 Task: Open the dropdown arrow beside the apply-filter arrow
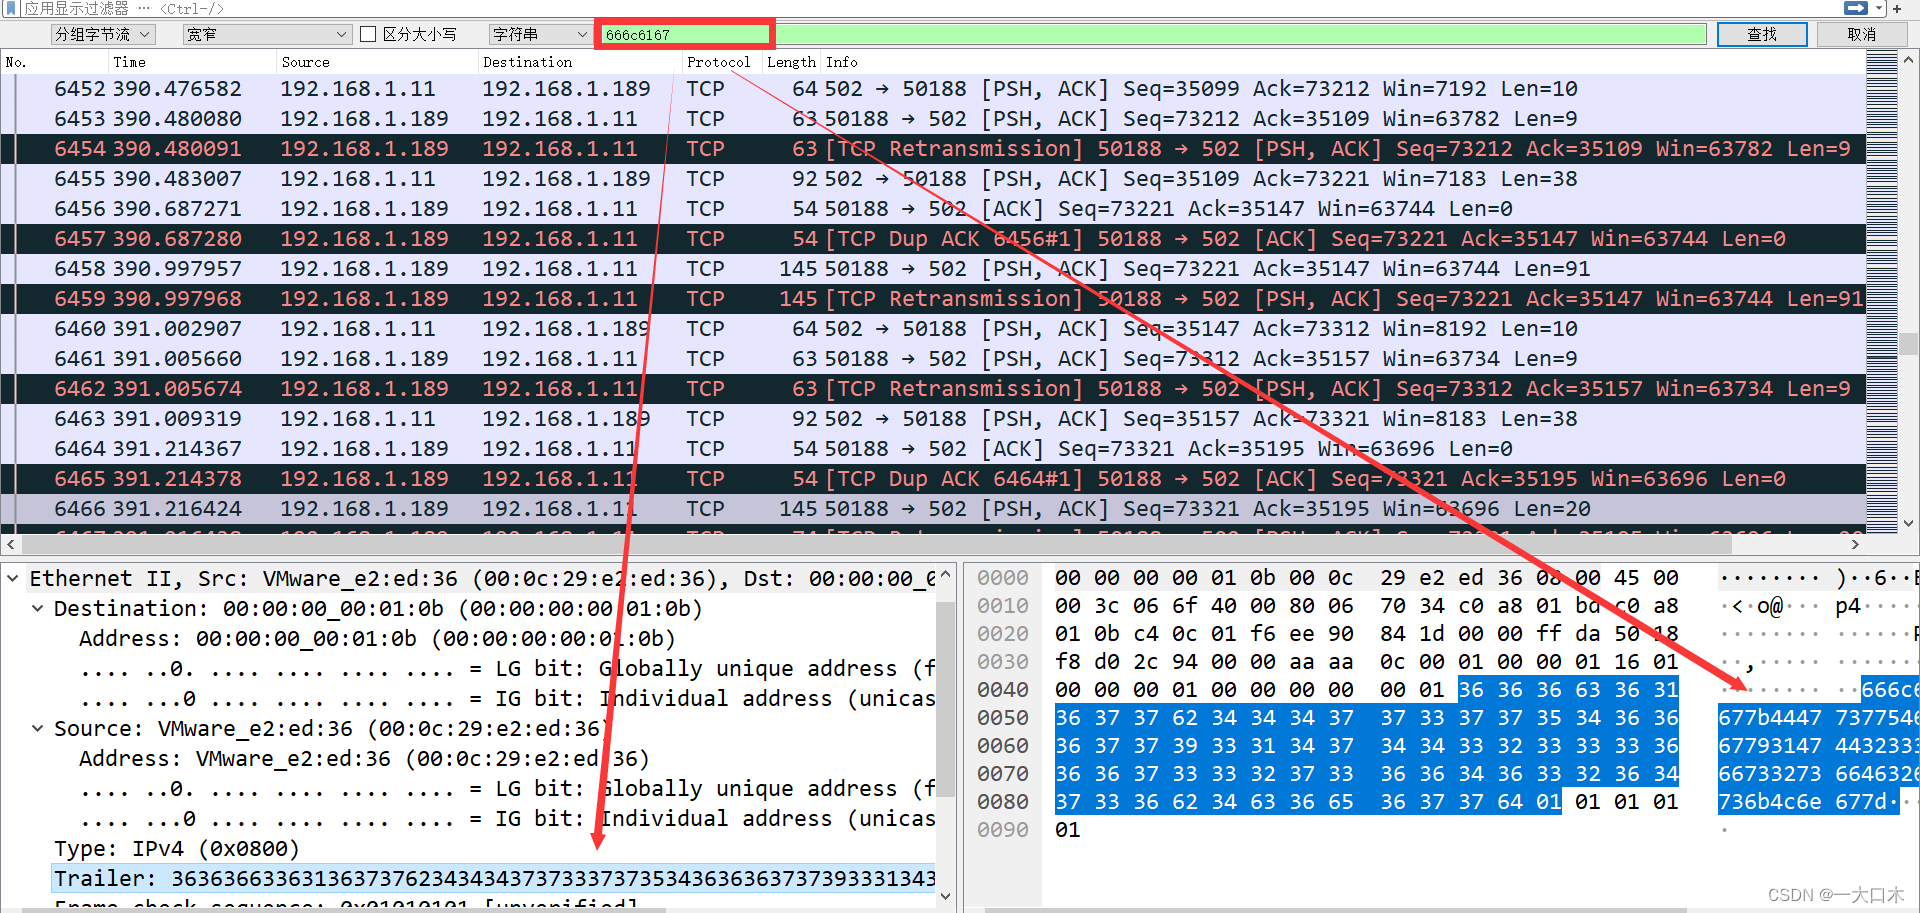[x=1879, y=8]
